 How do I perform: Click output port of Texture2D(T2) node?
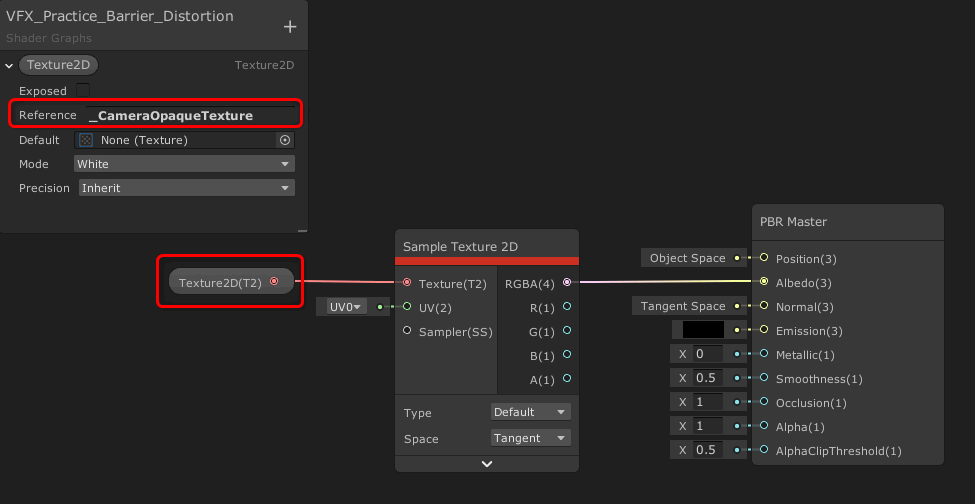[274, 282]
